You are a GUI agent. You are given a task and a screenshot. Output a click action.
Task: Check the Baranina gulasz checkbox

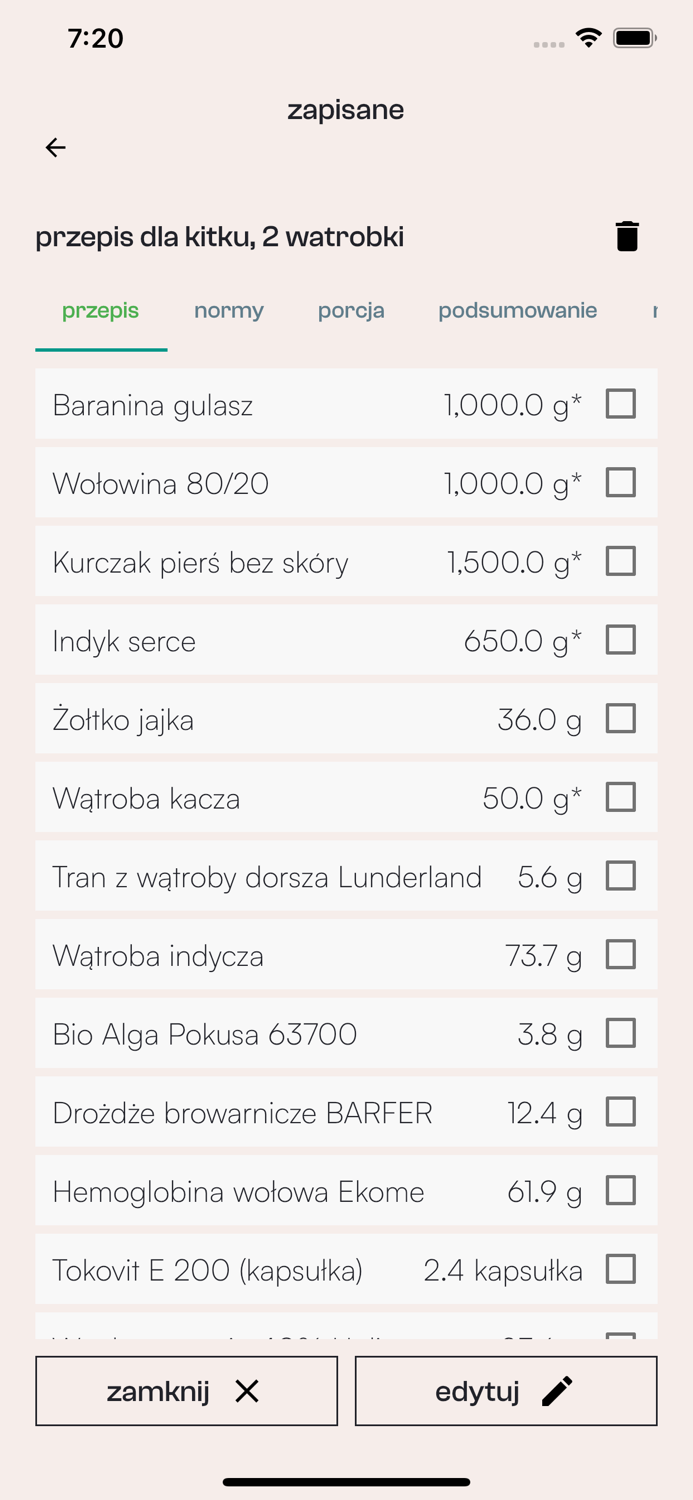click(621, 404)
